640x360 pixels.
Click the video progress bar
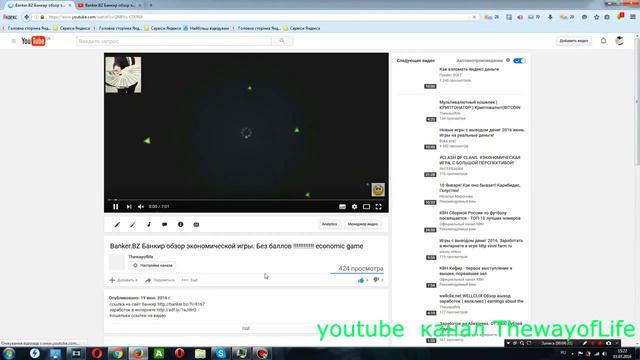[x=246, y=200]
